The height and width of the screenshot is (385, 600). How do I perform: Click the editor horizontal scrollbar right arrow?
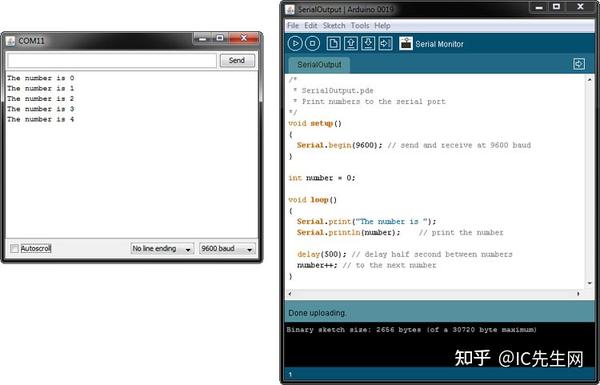[x=578, y=294]
